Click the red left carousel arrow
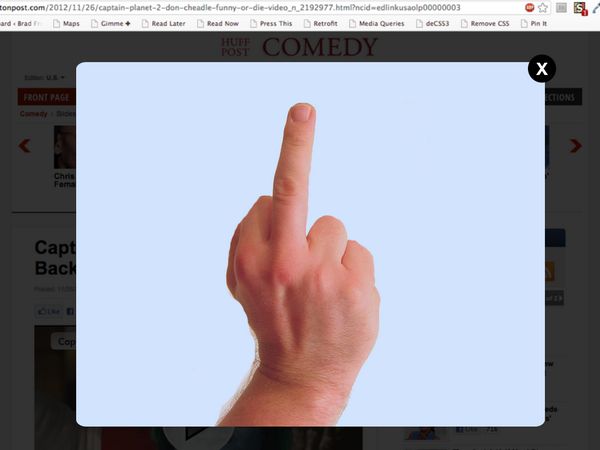 click(24, 146)
